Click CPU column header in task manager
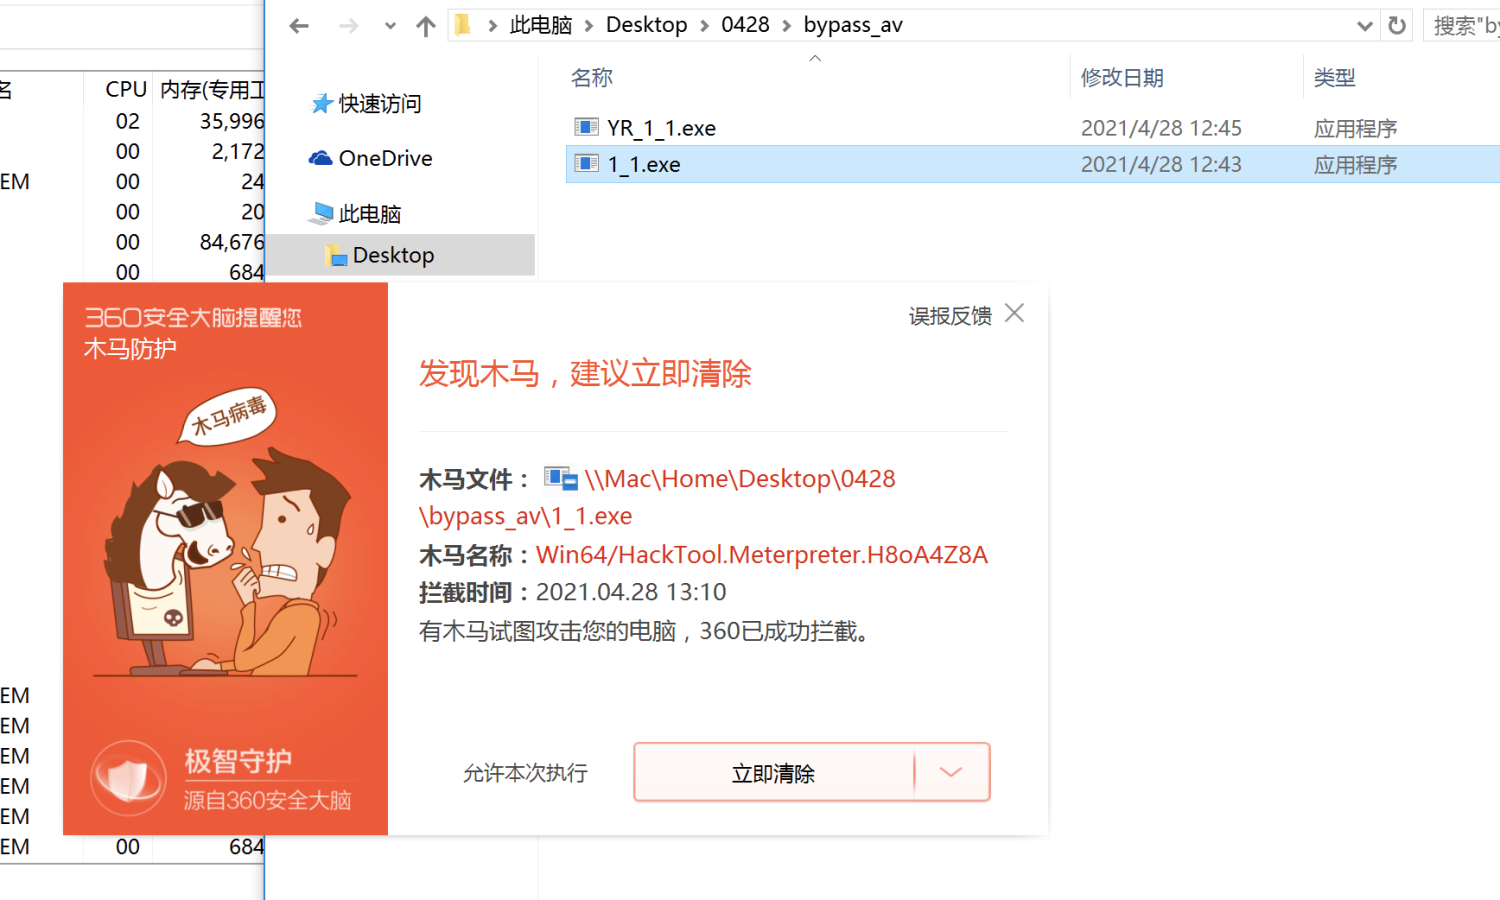 pos(126,90)
